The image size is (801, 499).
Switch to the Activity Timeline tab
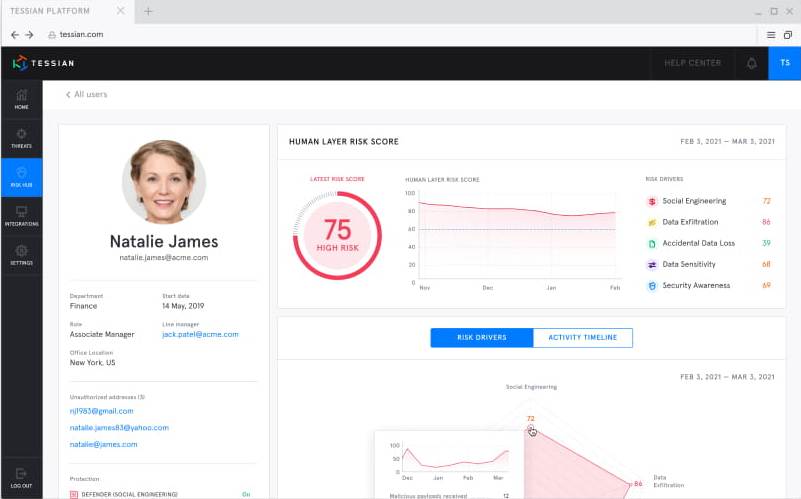[x=582, y=338]
